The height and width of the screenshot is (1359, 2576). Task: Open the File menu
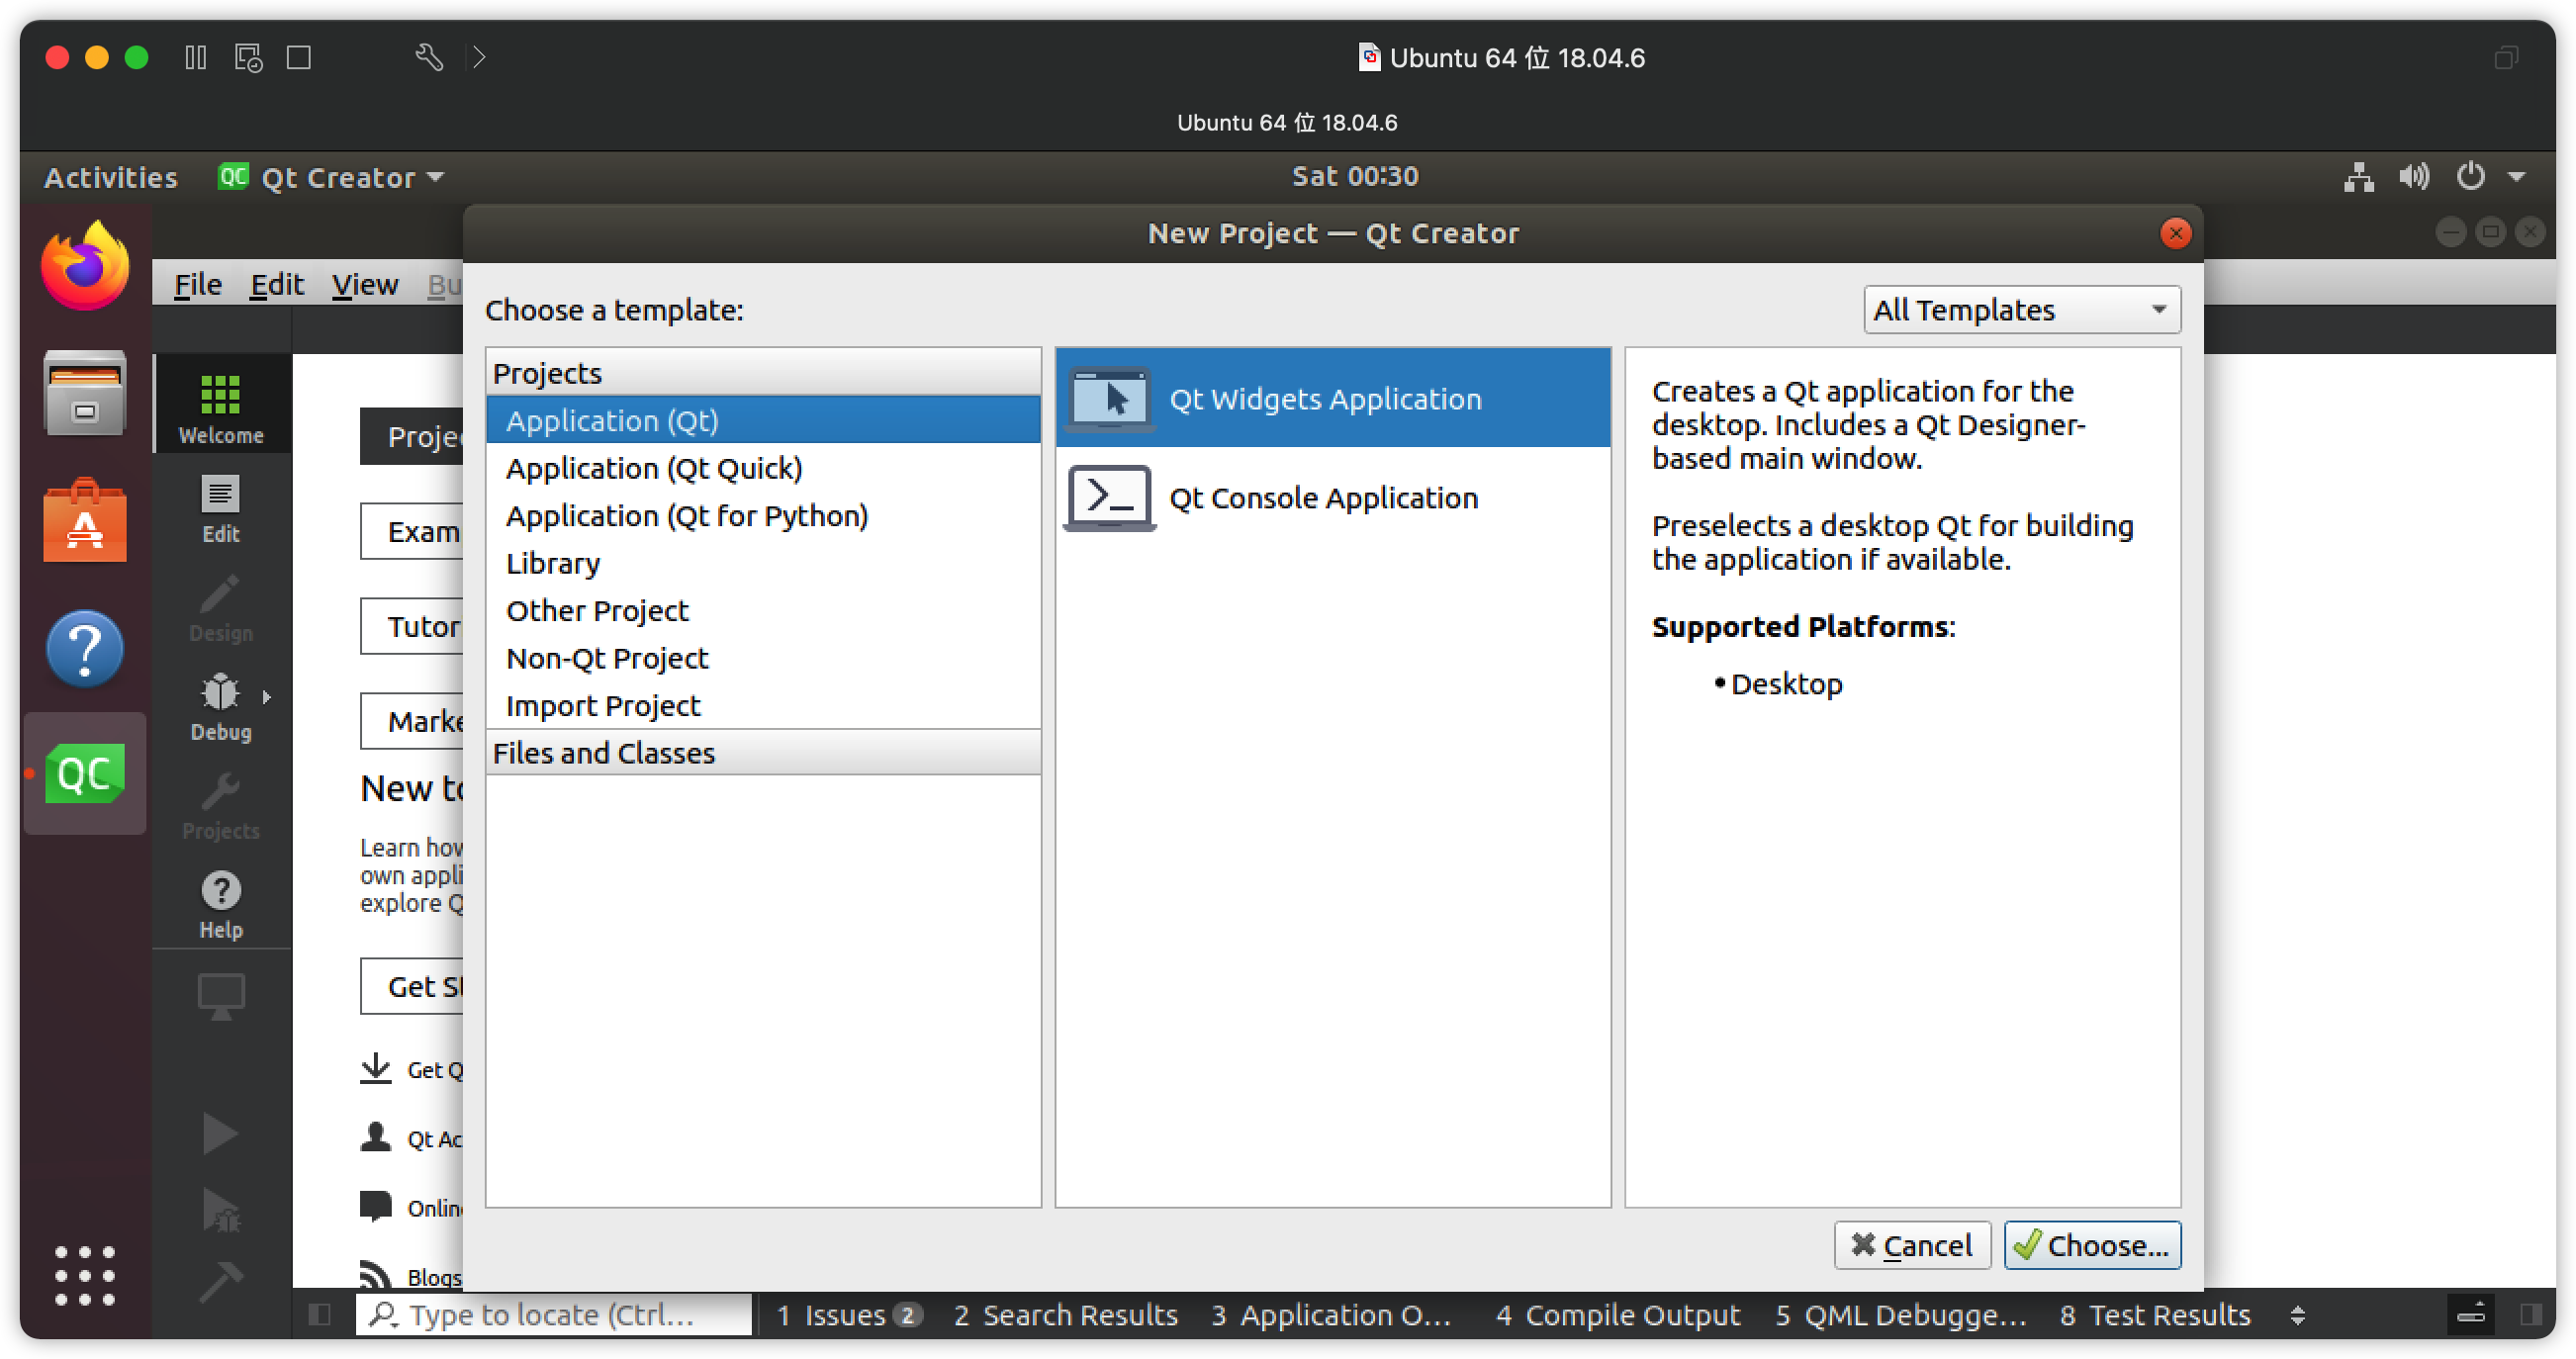(197, 284)
